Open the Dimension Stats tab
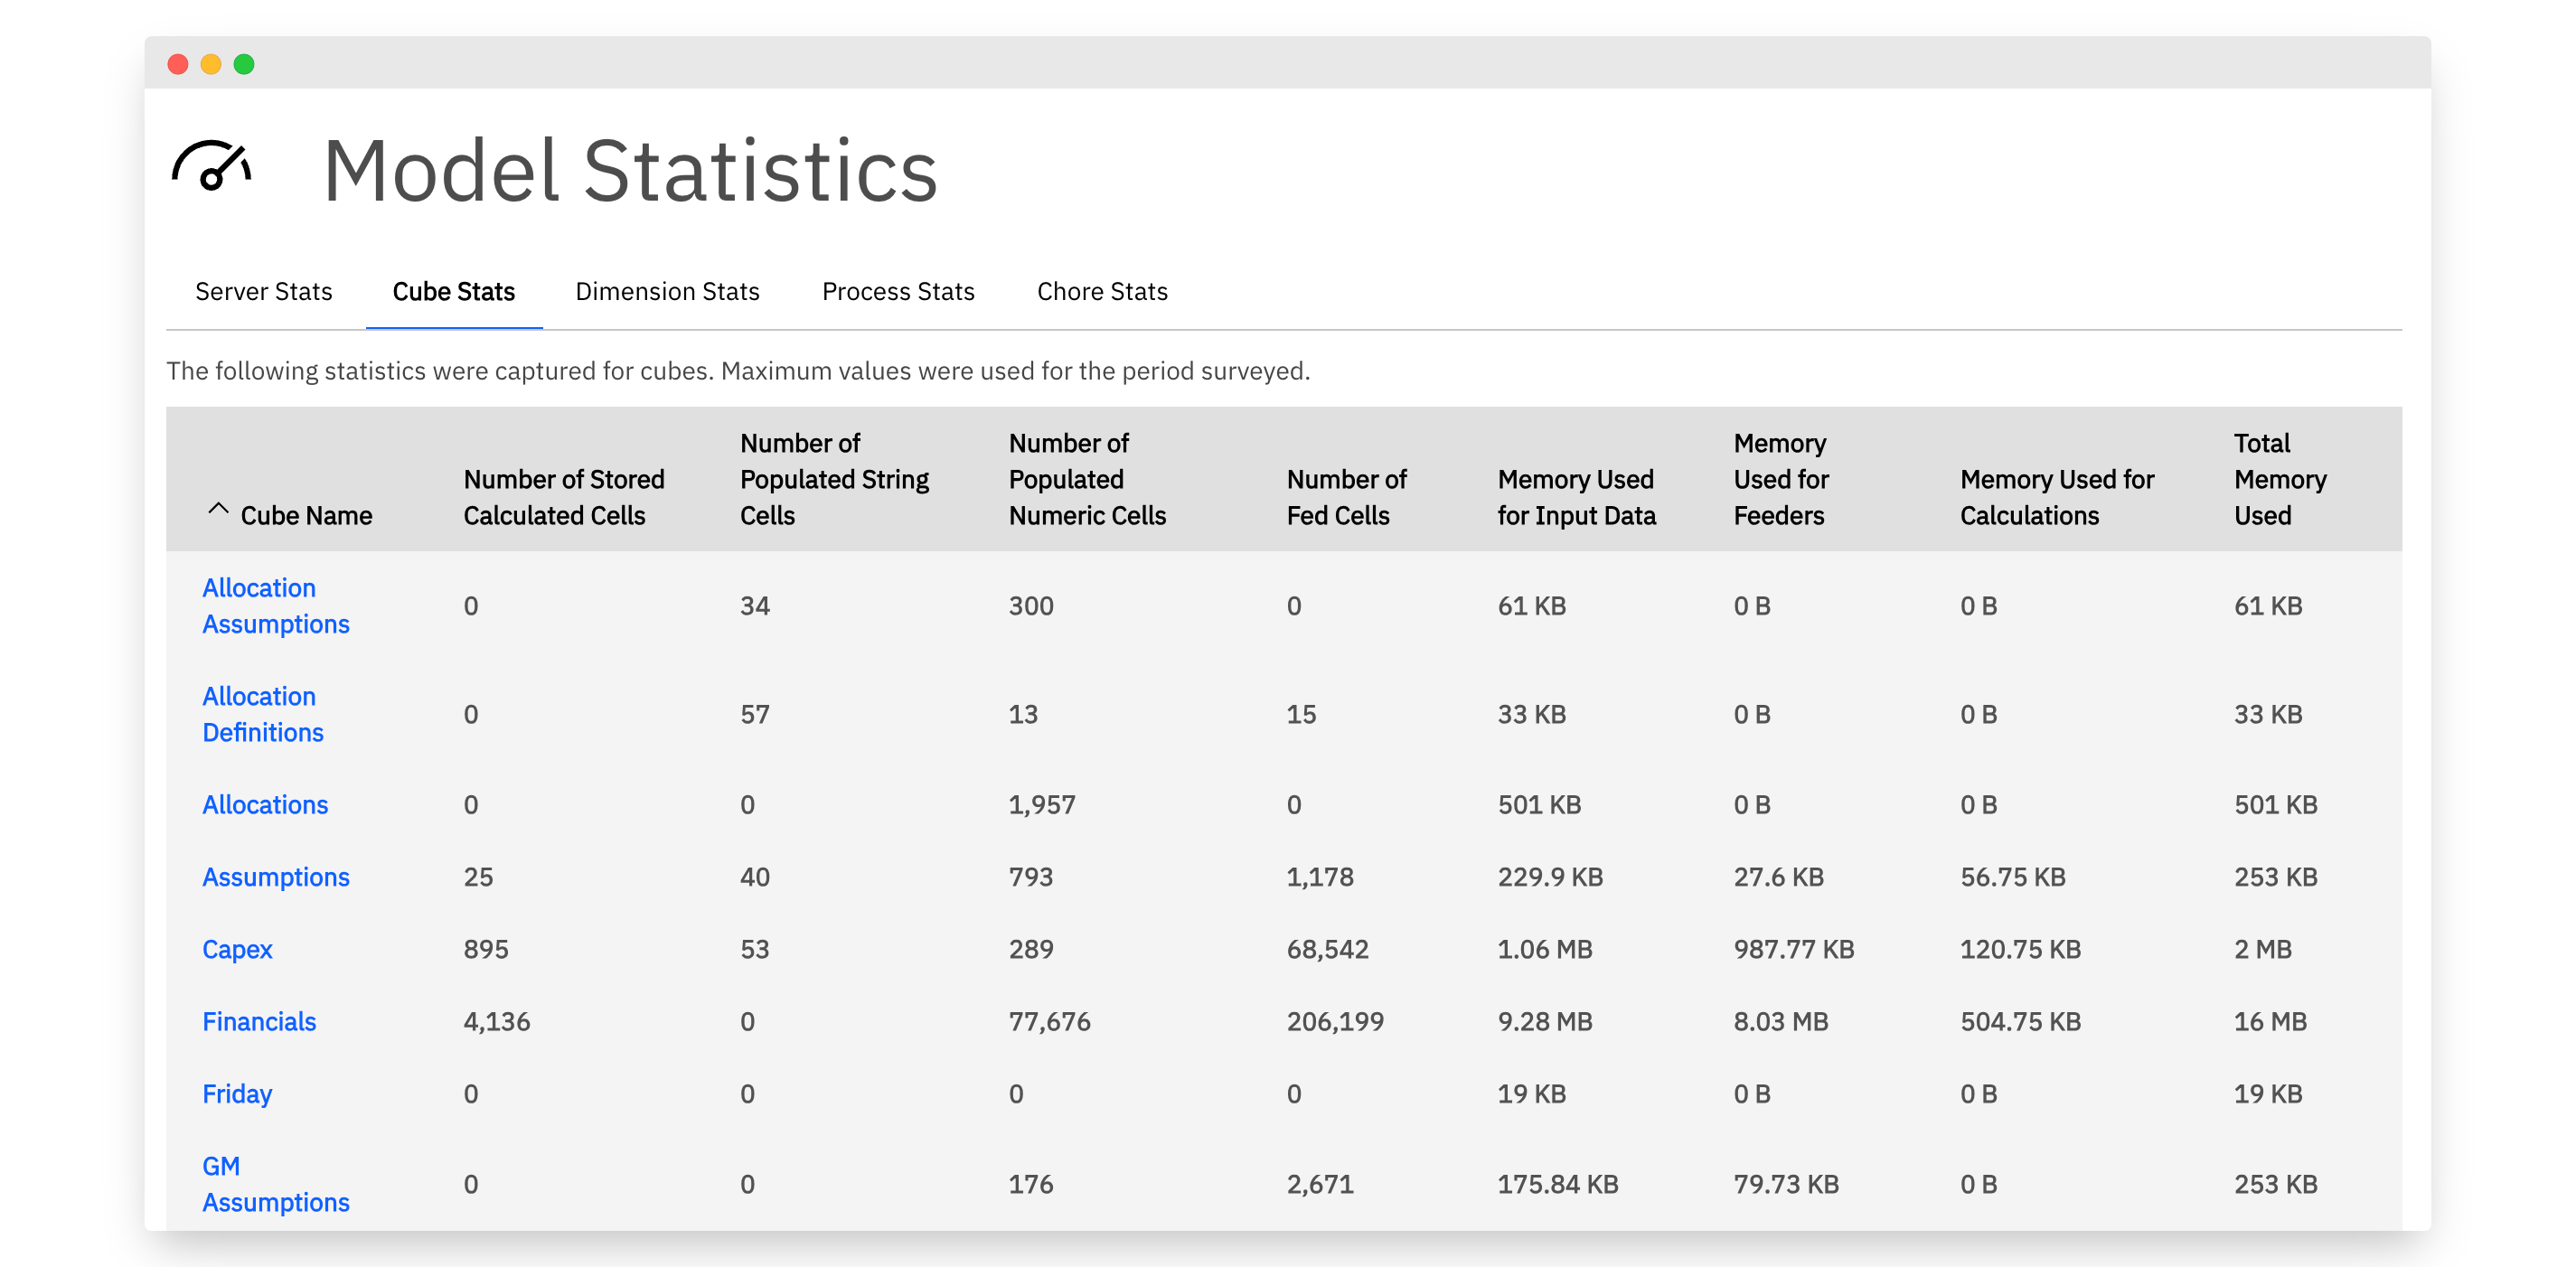 (x=668, y=291)
